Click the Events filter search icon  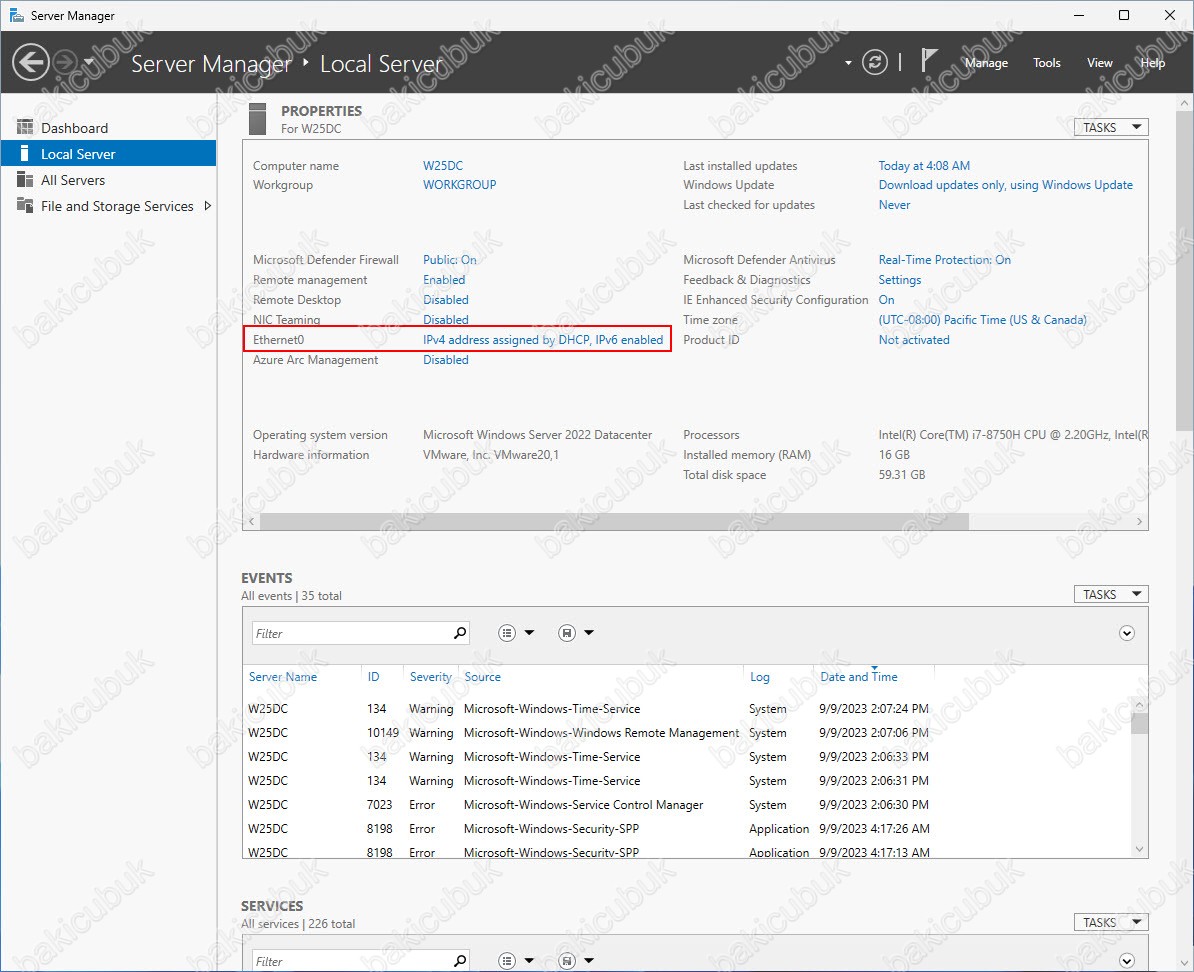[459, 633]
